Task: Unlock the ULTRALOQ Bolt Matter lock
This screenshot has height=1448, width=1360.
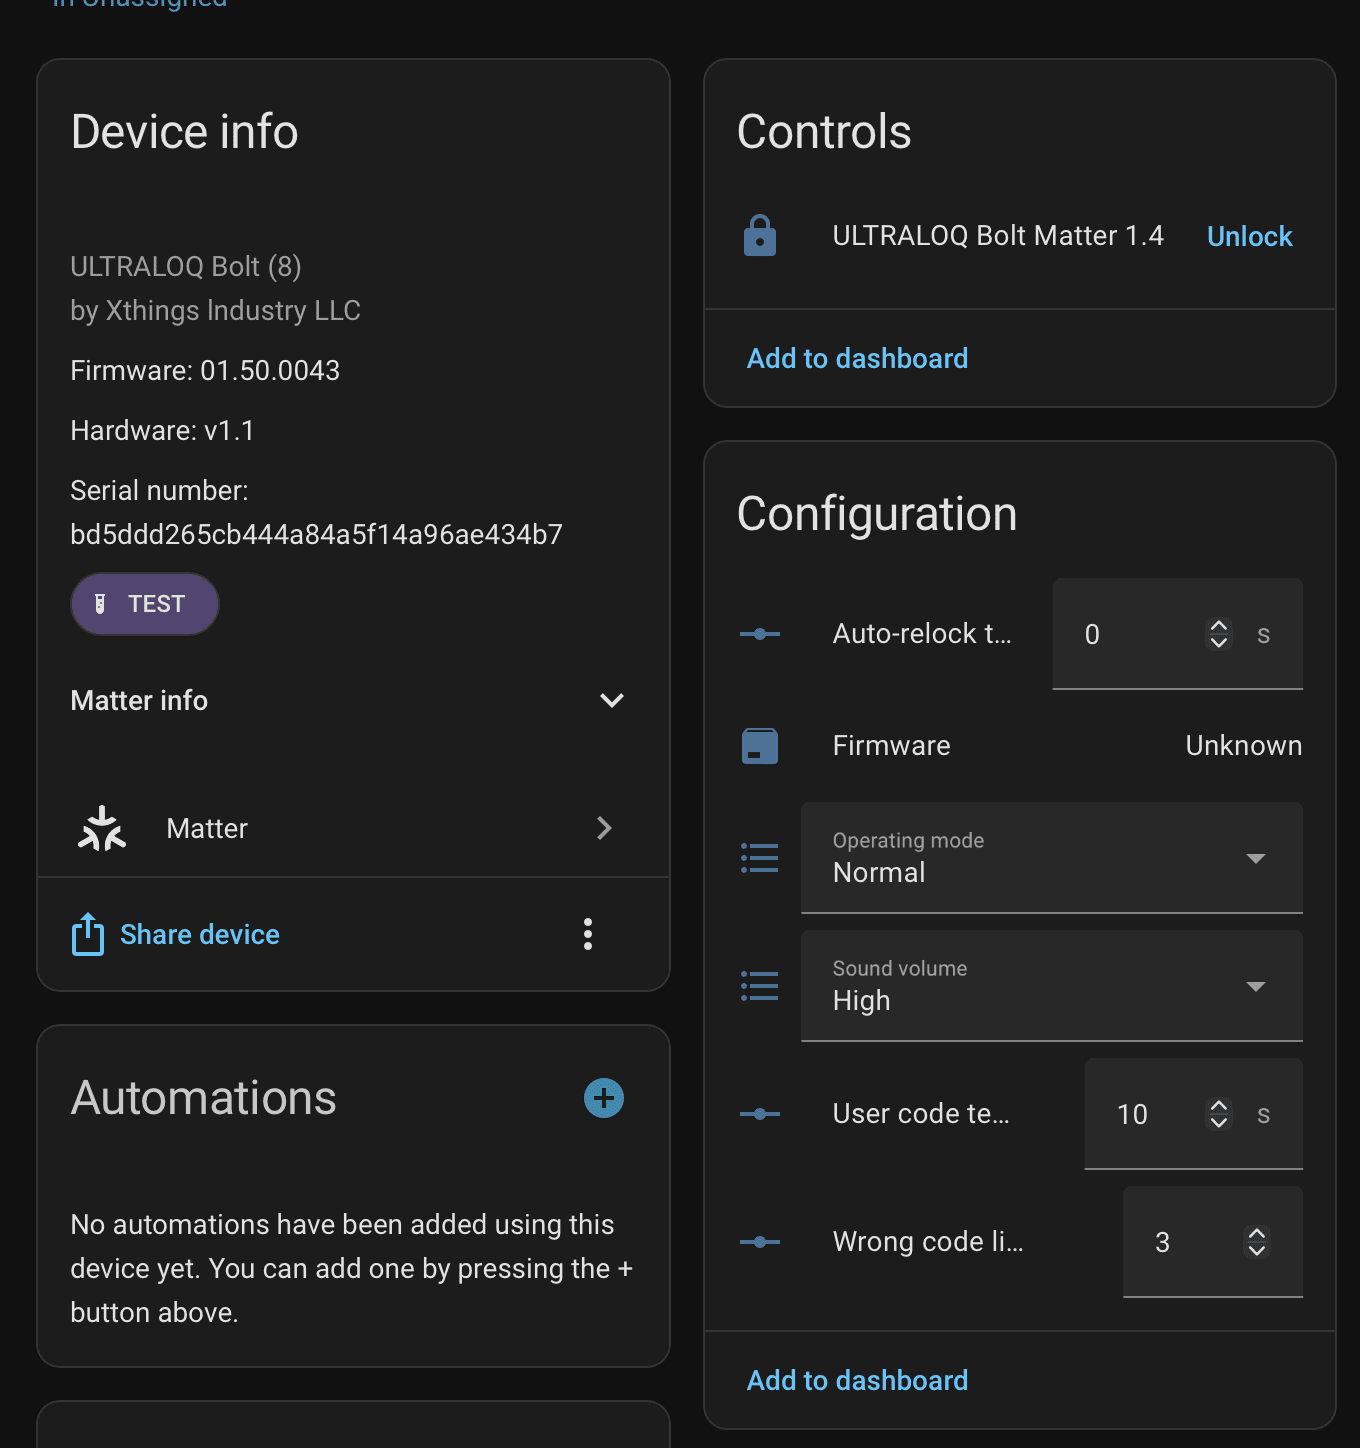Action: [1249, 236]
